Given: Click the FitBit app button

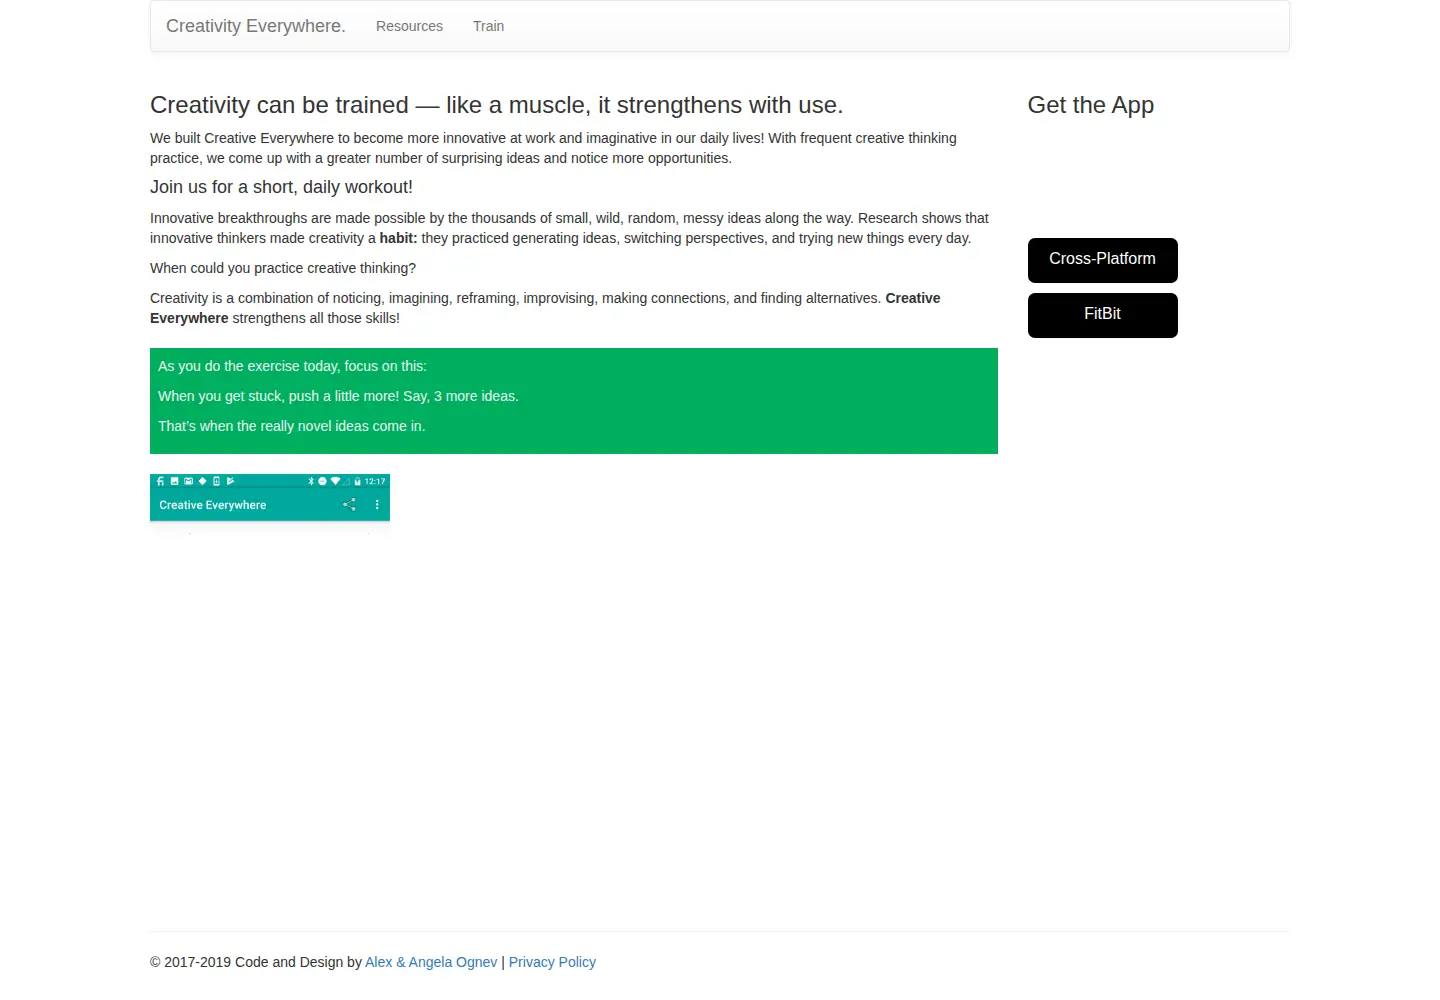Looking at the screenshot, I should click(1102, 315).
